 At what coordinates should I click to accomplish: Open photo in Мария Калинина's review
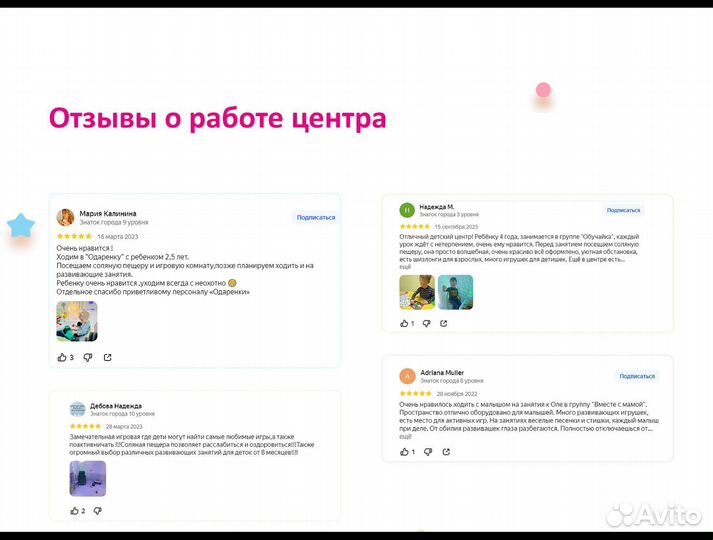[x=76, y=321]
